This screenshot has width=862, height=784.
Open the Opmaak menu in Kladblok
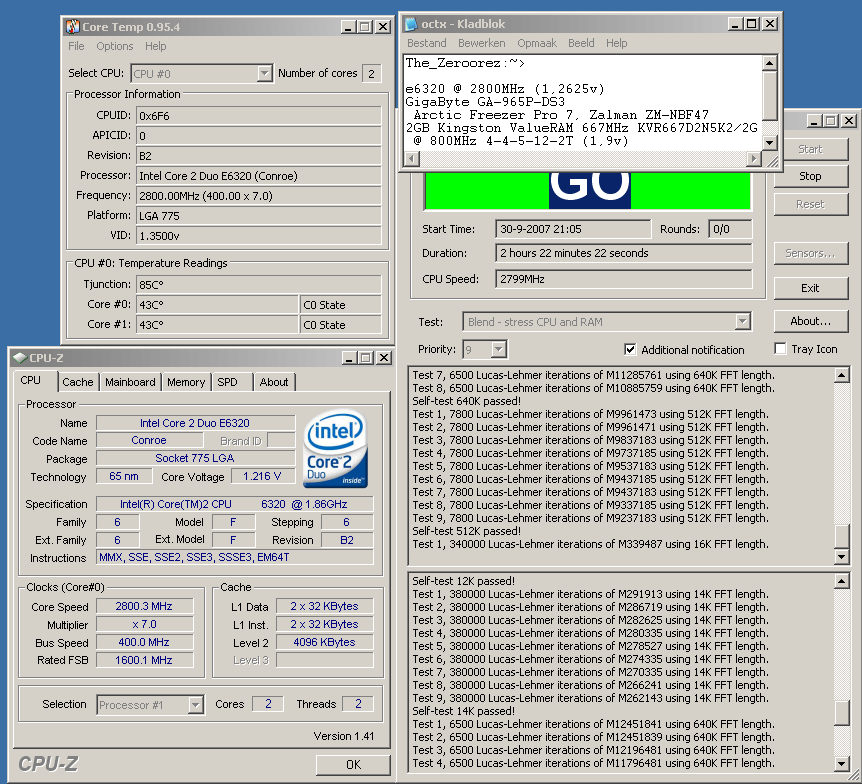pos(537,43)
